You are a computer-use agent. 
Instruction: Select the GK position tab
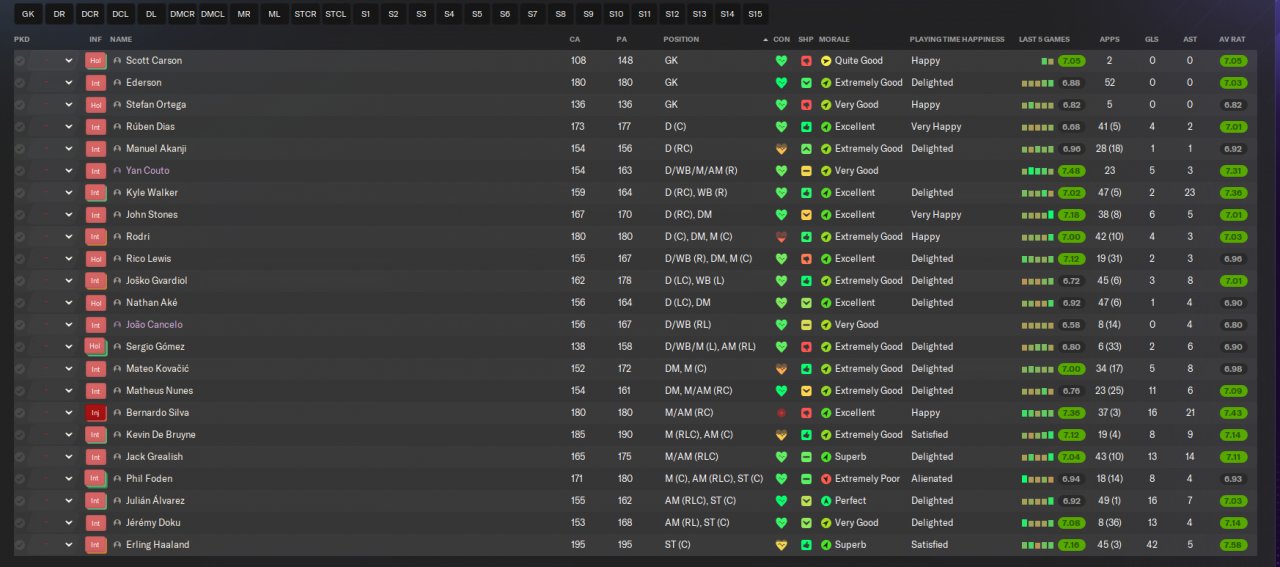[x=28, y=15]
